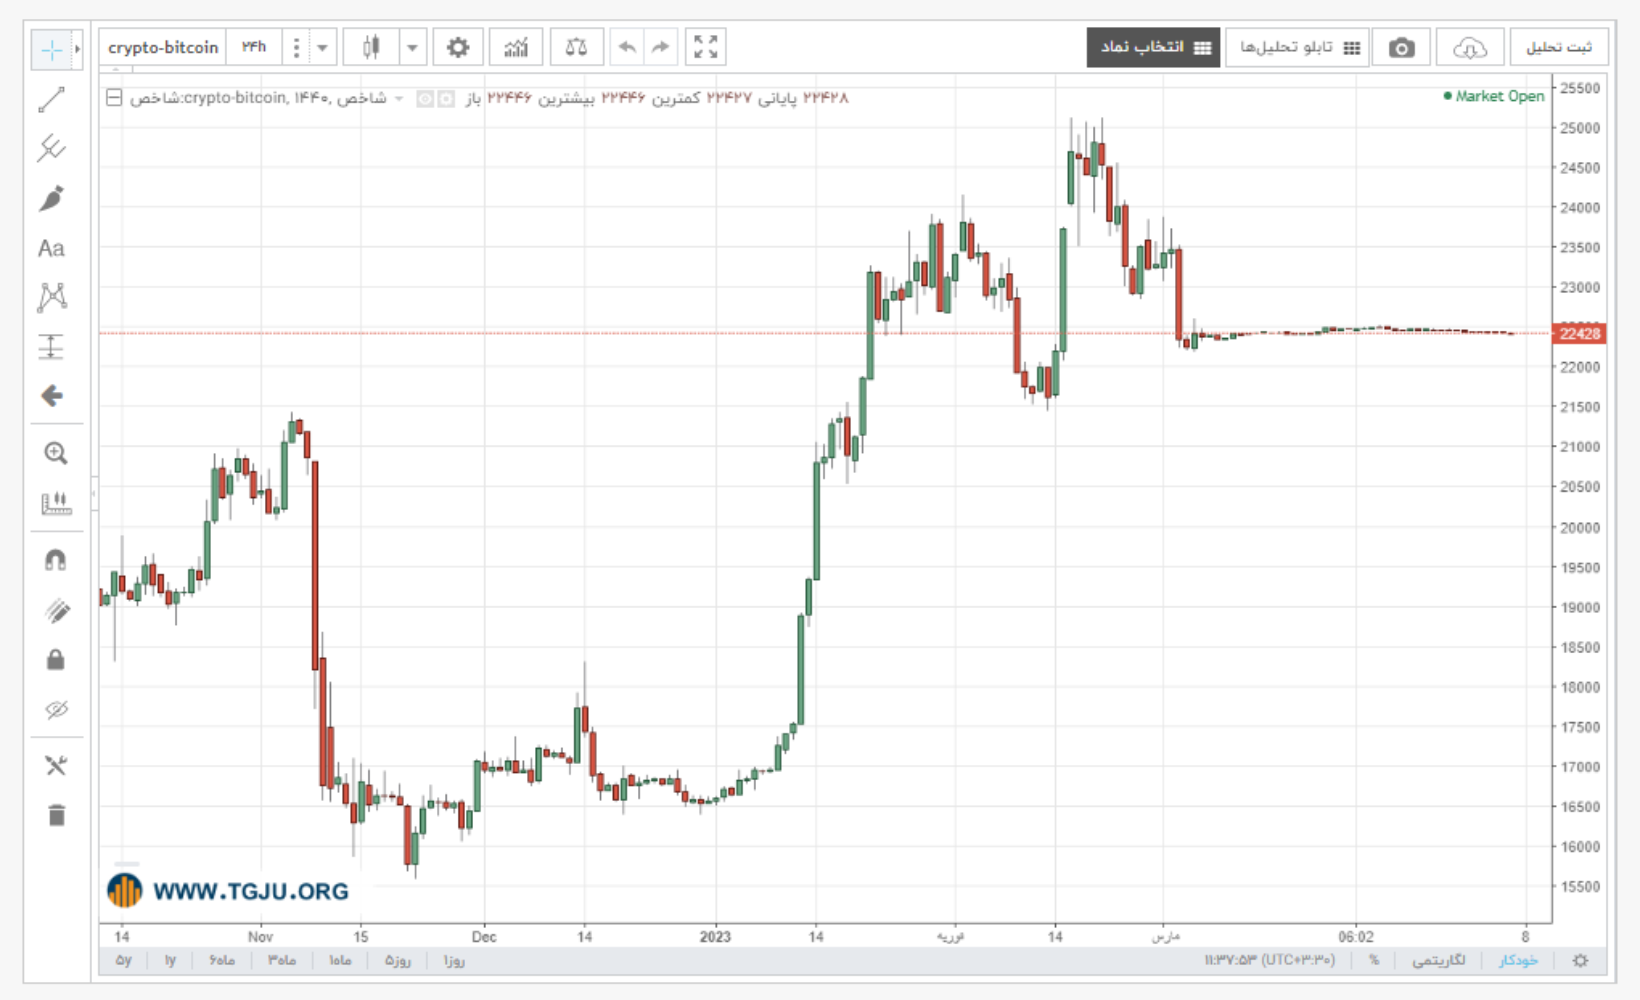Screen dimensions: 1640x1000
Task: Select the trend line drawing tool
Action: pyautogui.click(x=51, y=99)
